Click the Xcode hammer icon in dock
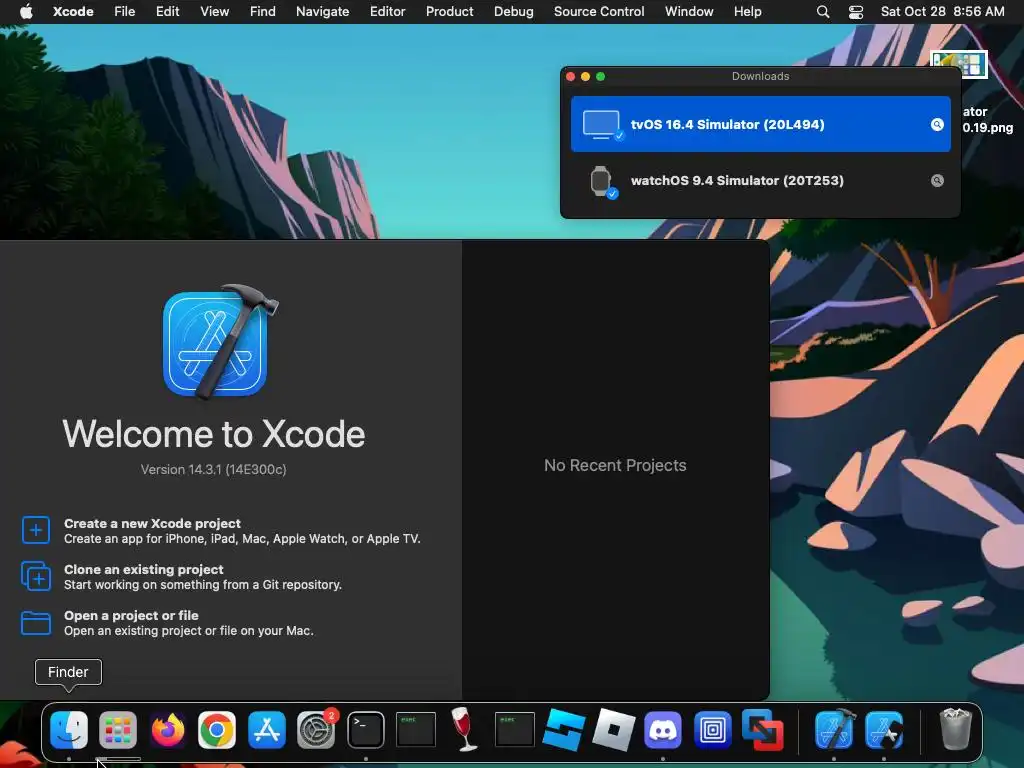Screen dimensions: 1024x768 [835, 729]
